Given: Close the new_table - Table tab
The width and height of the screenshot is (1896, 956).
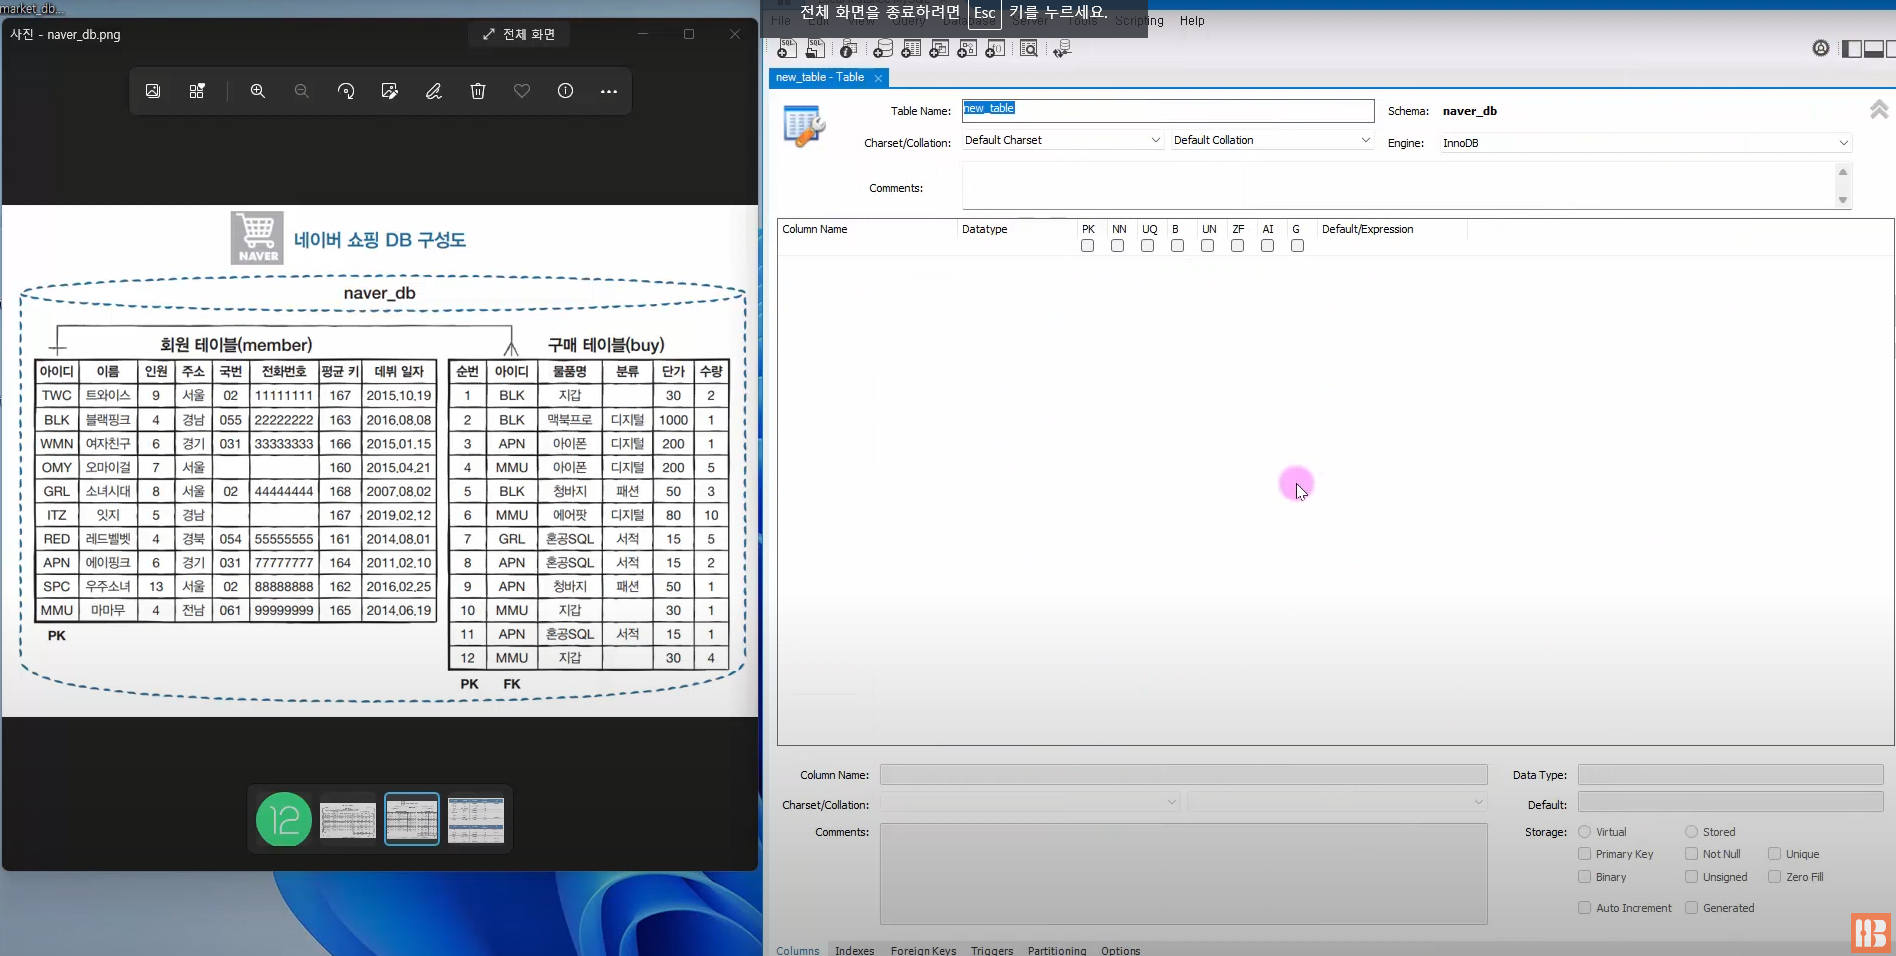Looking at the screenshot, I should click(878, 78).
